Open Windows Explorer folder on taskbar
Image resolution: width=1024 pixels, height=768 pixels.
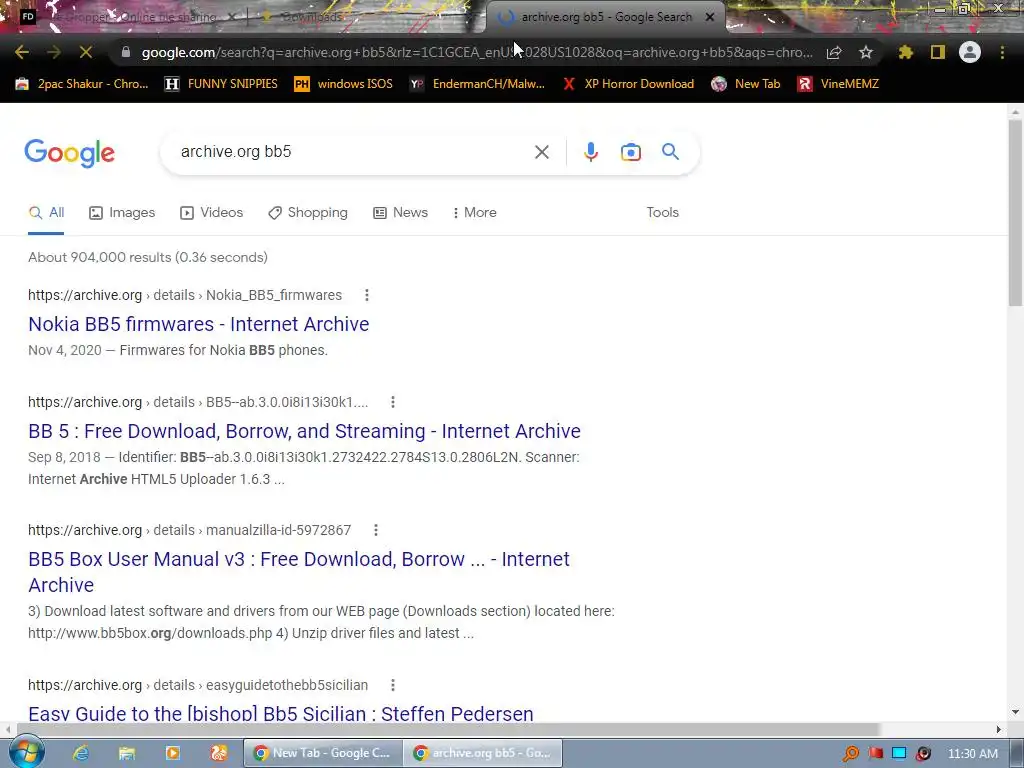tap(127, 753)
